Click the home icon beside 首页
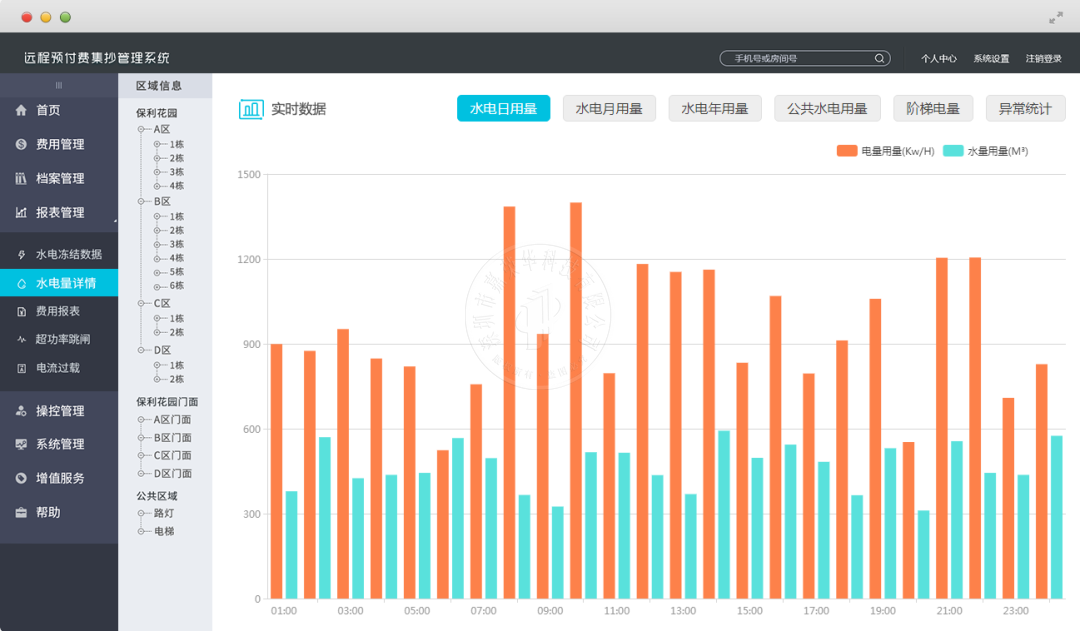Viewport: 1080px width, 631px height. click(21, 110)
